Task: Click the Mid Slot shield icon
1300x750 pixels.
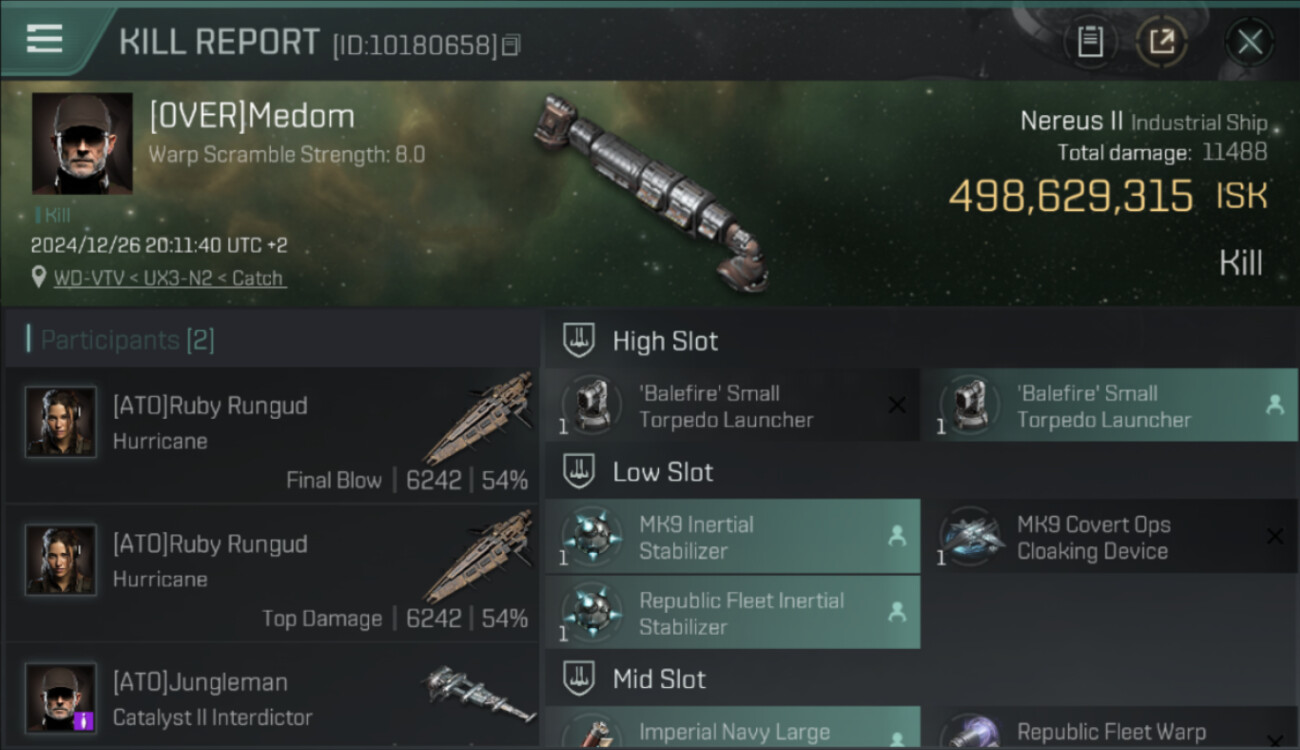Action: pos(579,679)
